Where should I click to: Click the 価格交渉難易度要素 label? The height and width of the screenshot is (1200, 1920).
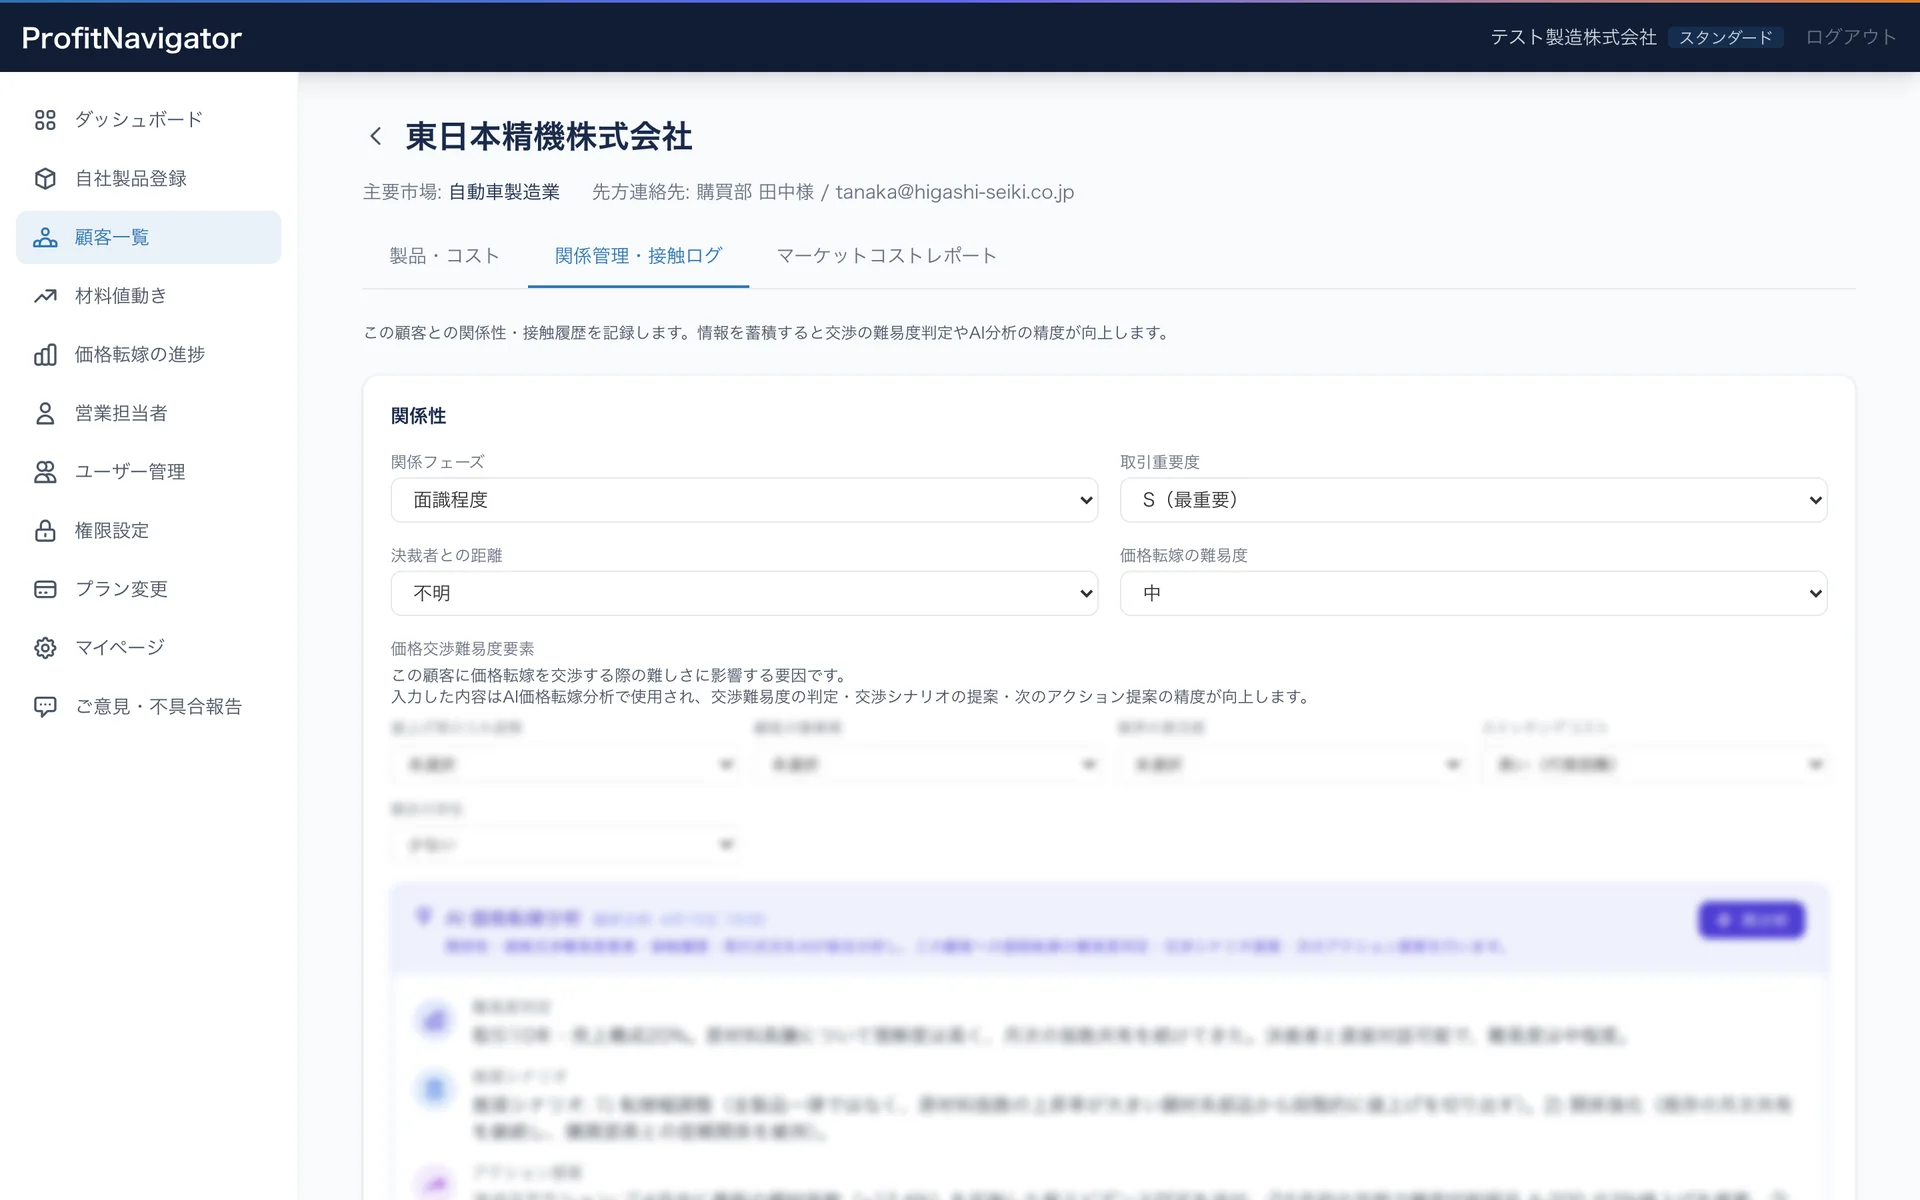[x=463, y=649]
